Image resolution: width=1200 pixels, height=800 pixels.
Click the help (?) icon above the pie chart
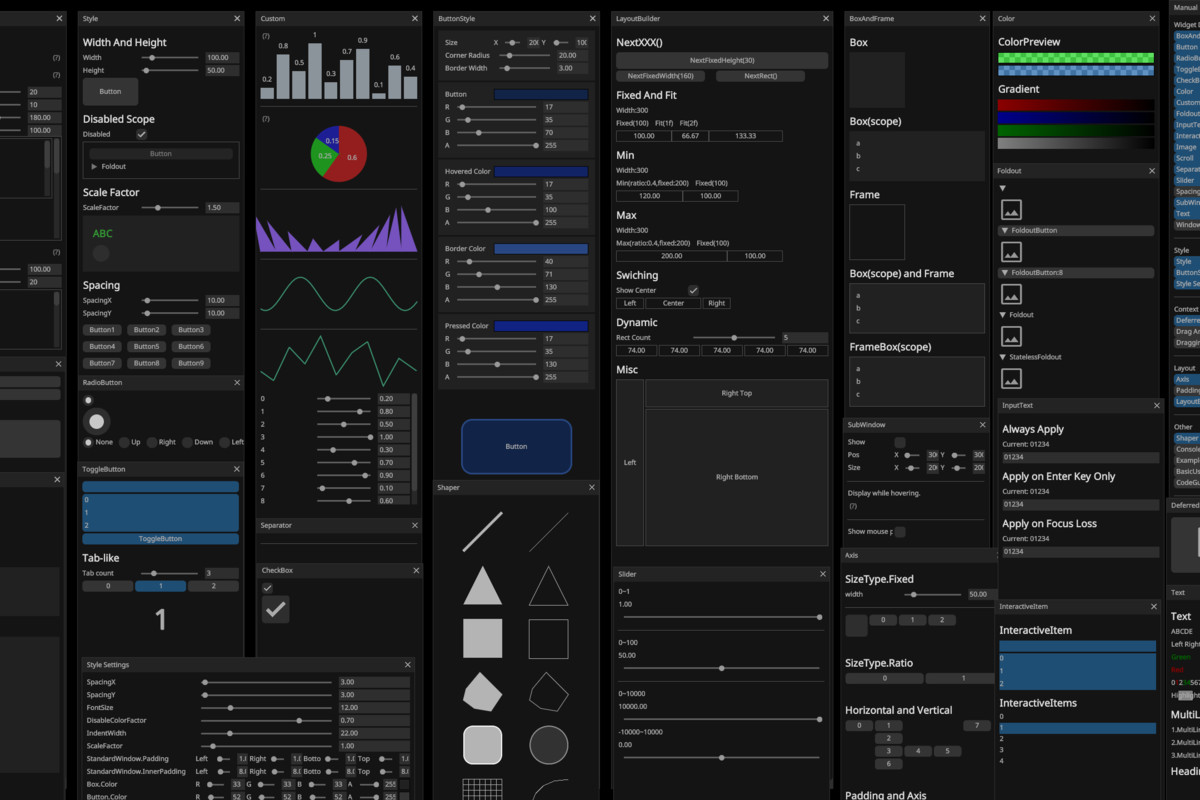pos(266,119)
